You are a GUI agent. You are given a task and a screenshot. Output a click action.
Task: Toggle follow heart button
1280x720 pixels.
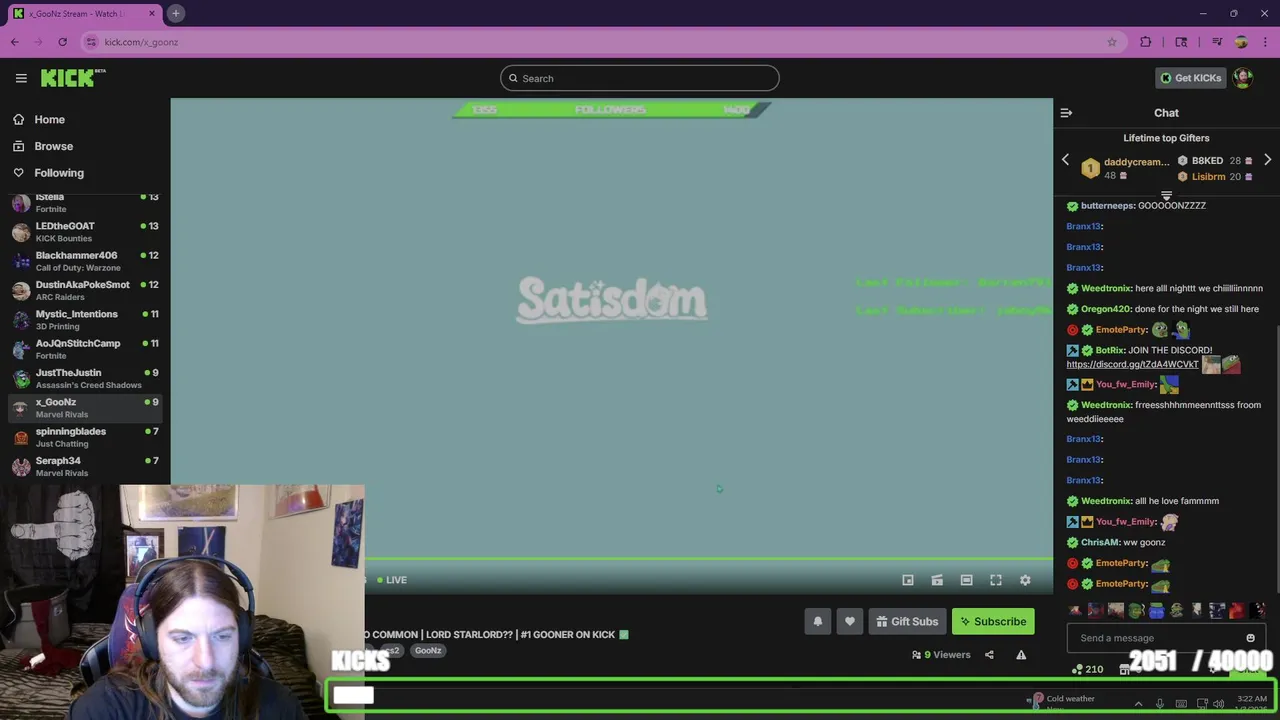[850, 621]
